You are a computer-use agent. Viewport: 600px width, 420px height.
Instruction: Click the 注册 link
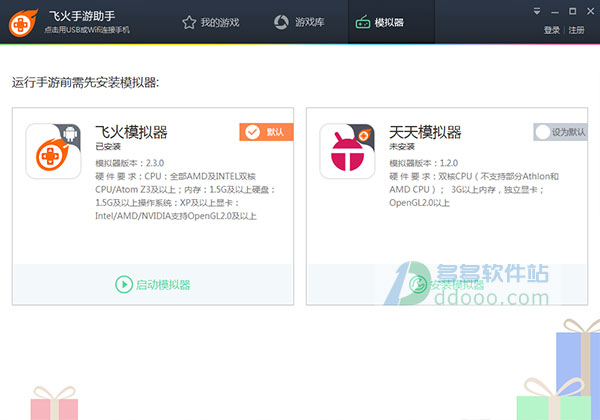point(576,30)
